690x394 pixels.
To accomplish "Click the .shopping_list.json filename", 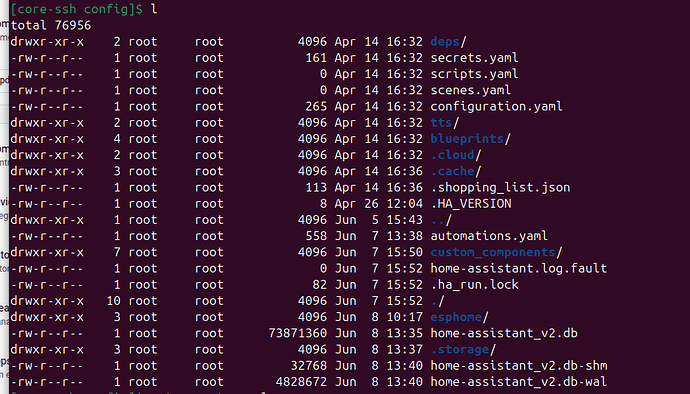I will pyautogui.click(x=500, y=188).
